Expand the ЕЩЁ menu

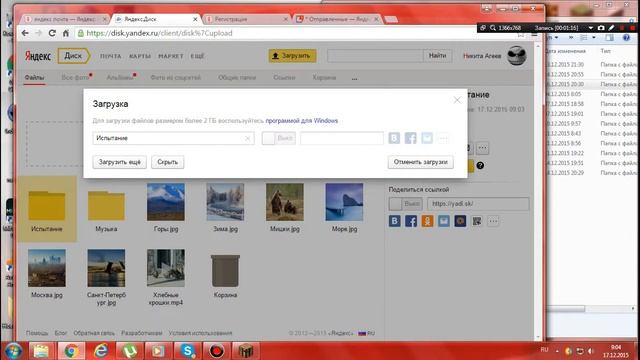coord(197,56)
